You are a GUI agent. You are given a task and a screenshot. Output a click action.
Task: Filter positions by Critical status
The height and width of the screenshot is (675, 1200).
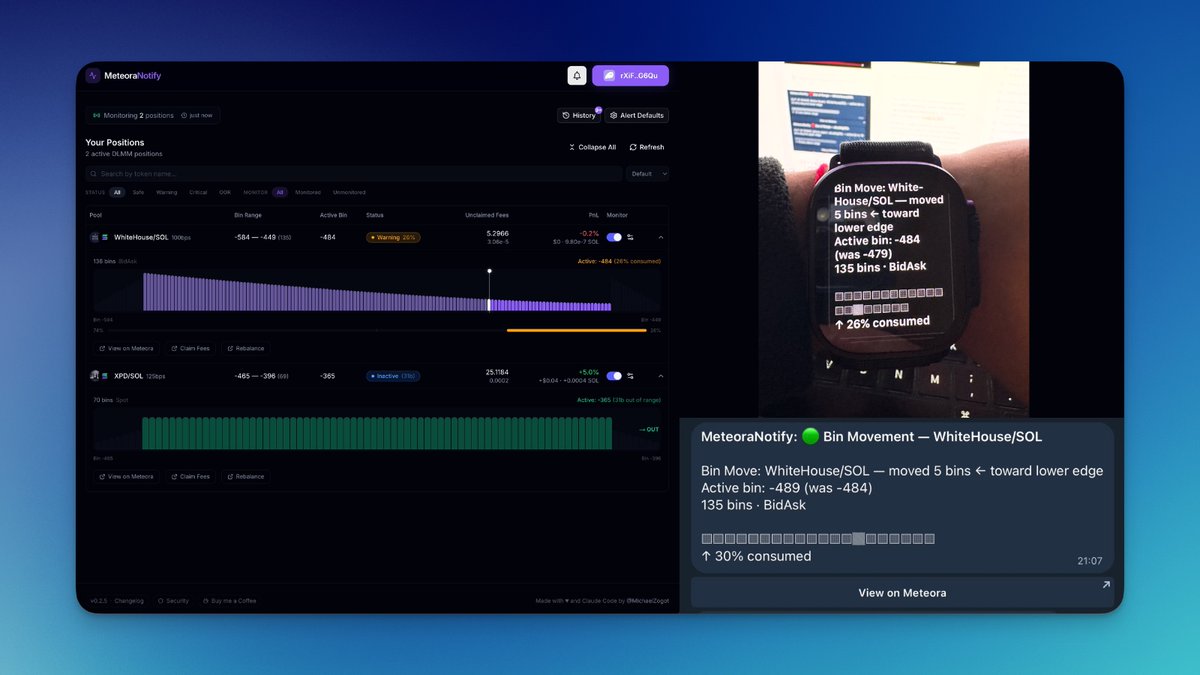197,192
